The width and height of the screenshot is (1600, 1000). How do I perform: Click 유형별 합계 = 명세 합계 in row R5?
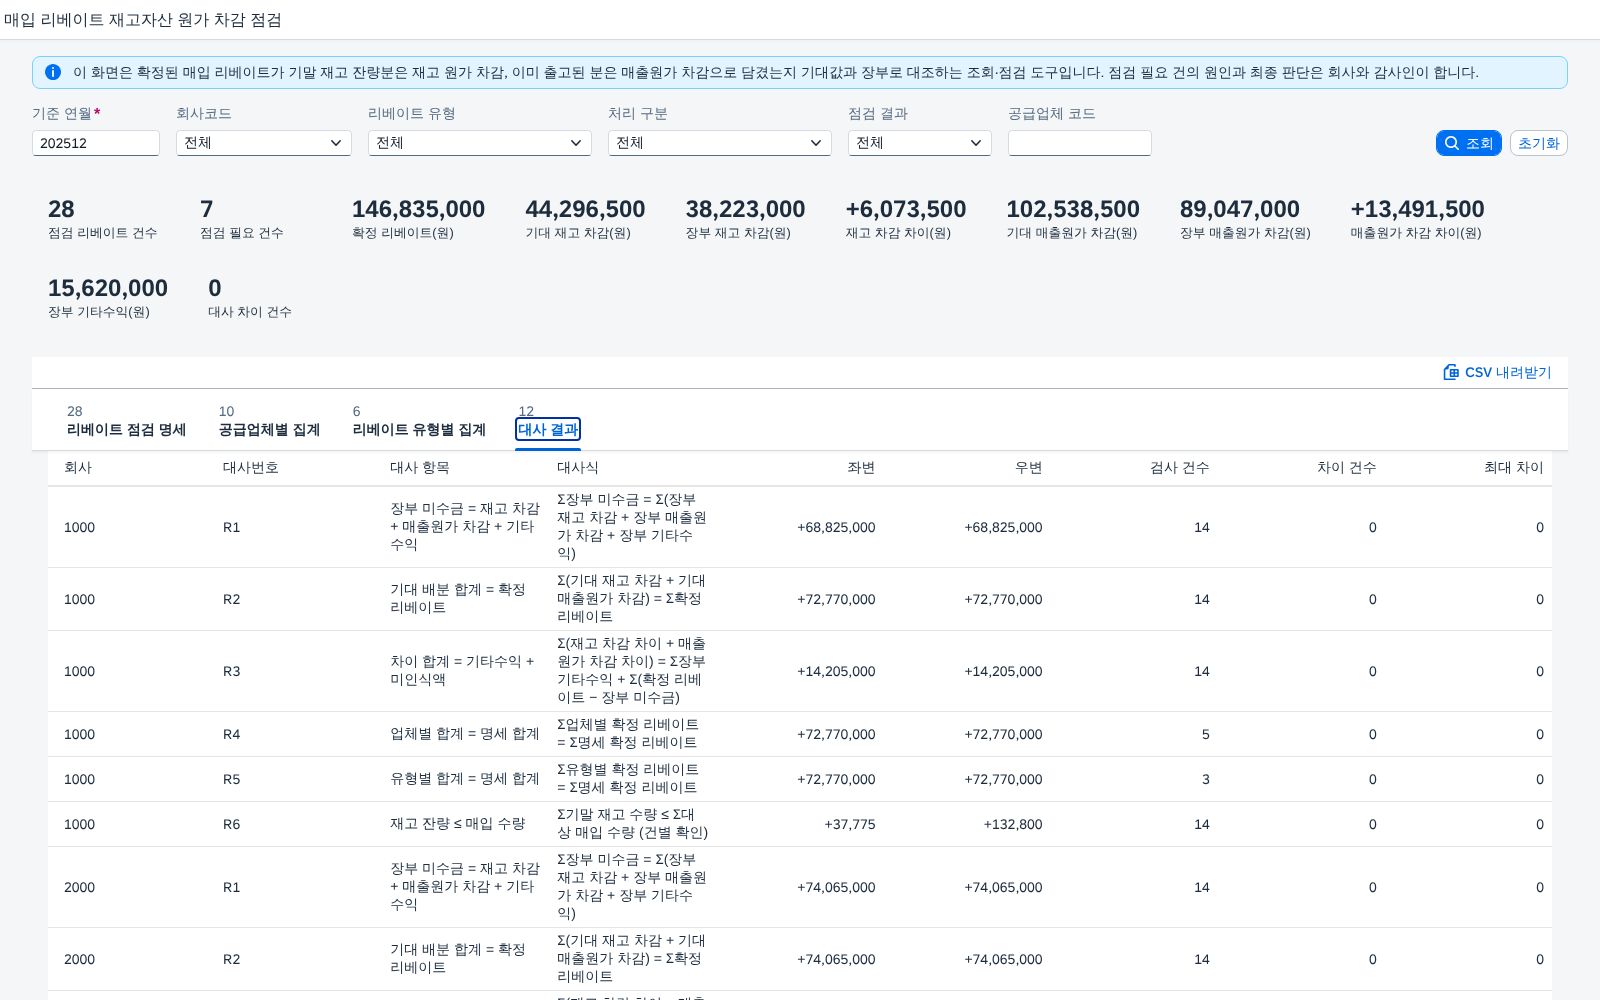[x=465, y=779]
